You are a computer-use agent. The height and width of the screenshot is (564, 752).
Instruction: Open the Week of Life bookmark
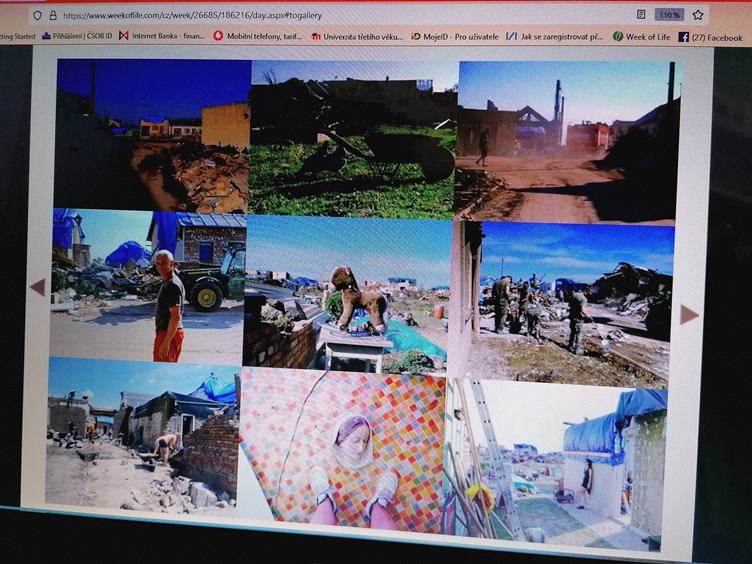[x=642, y=37]
